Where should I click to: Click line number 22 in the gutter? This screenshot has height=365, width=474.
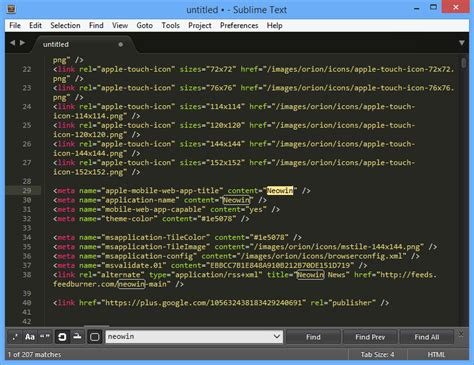pyautogui.click(x=27, y=69)
